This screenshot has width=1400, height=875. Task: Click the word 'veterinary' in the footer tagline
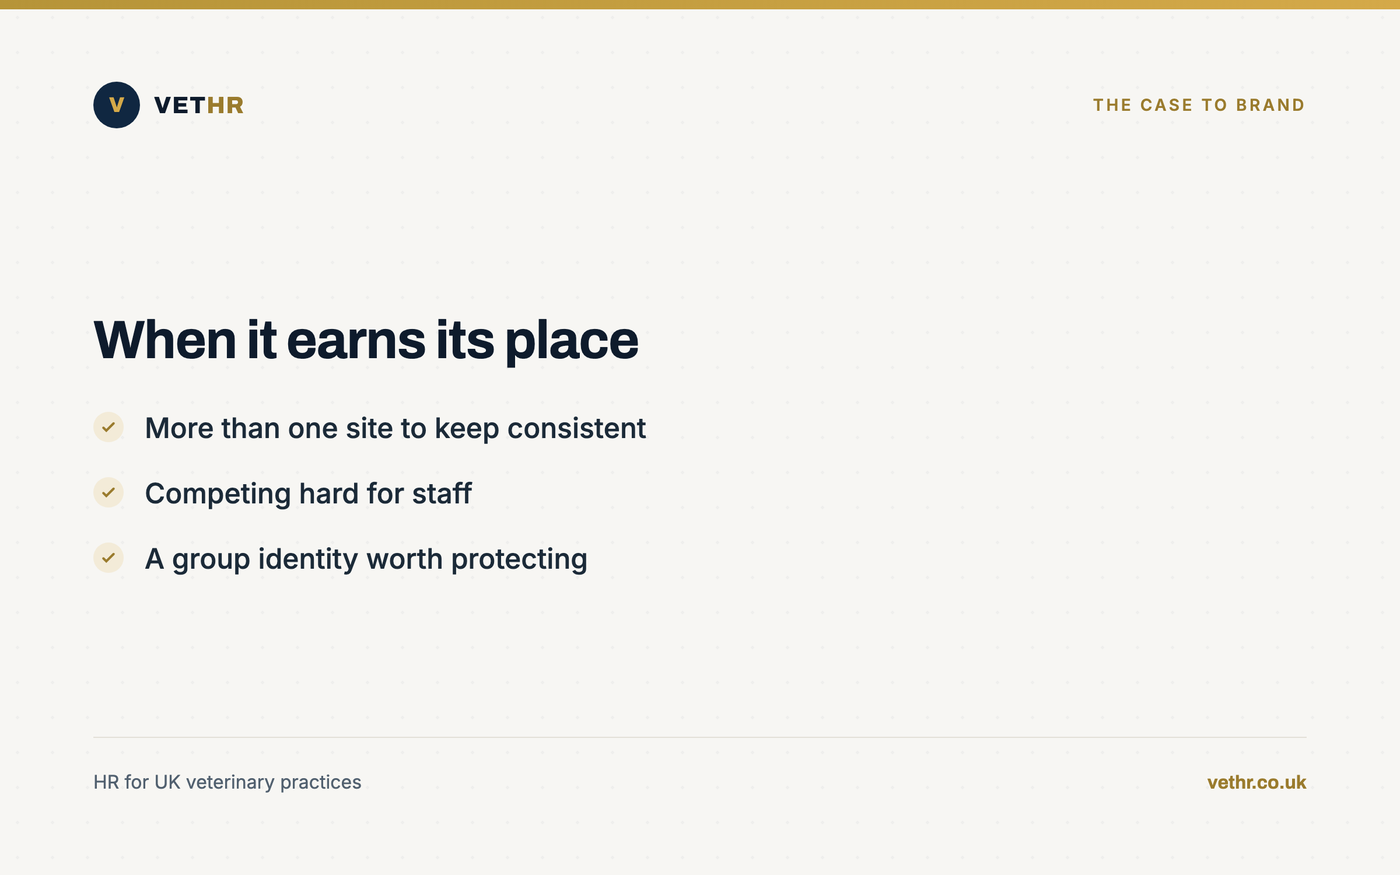pos(230,782)
